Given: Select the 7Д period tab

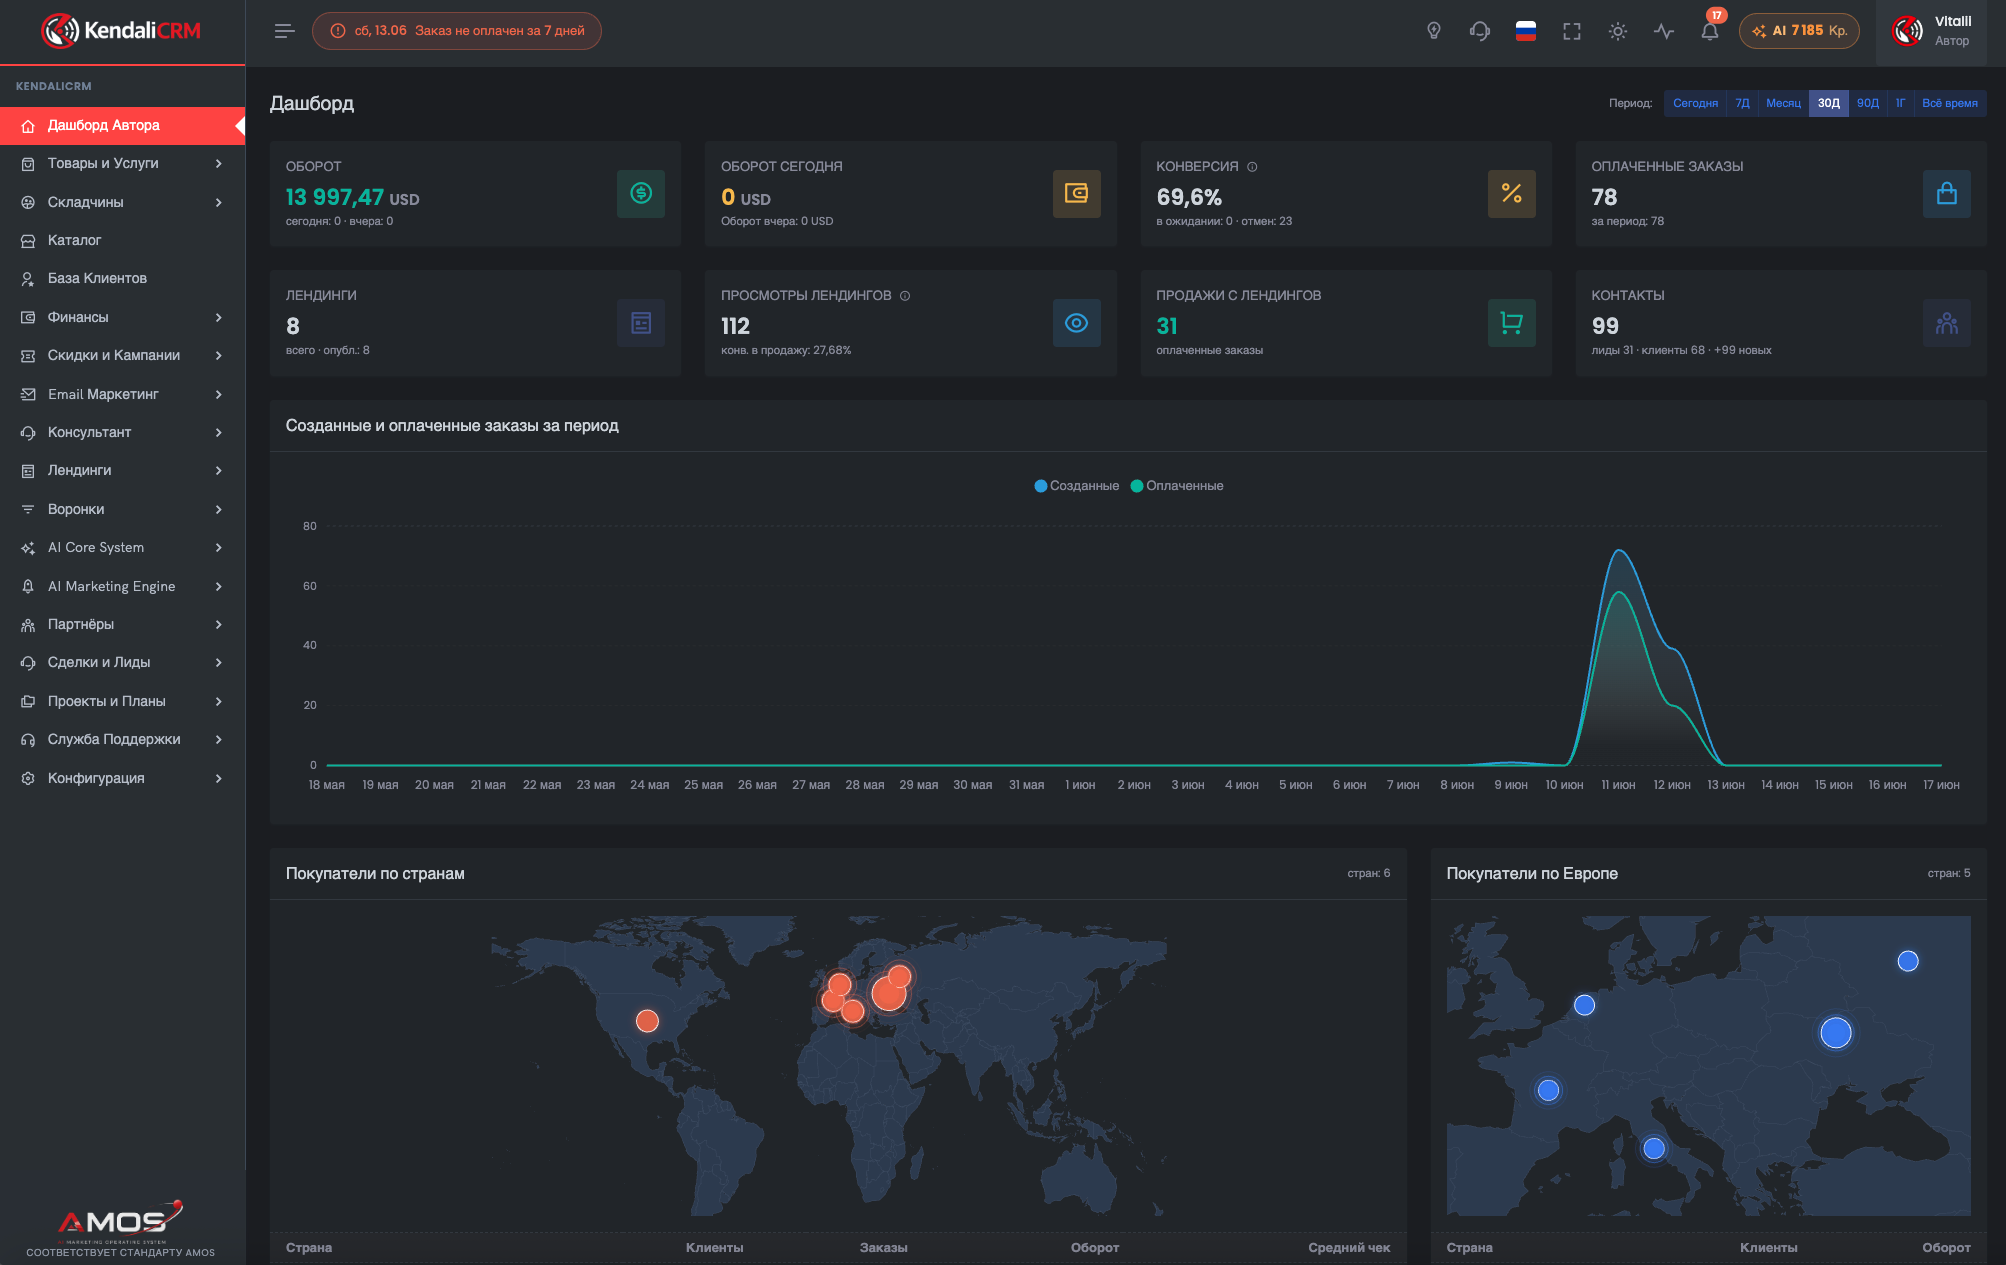Looking at the screenshot, I should (1742, 103).
